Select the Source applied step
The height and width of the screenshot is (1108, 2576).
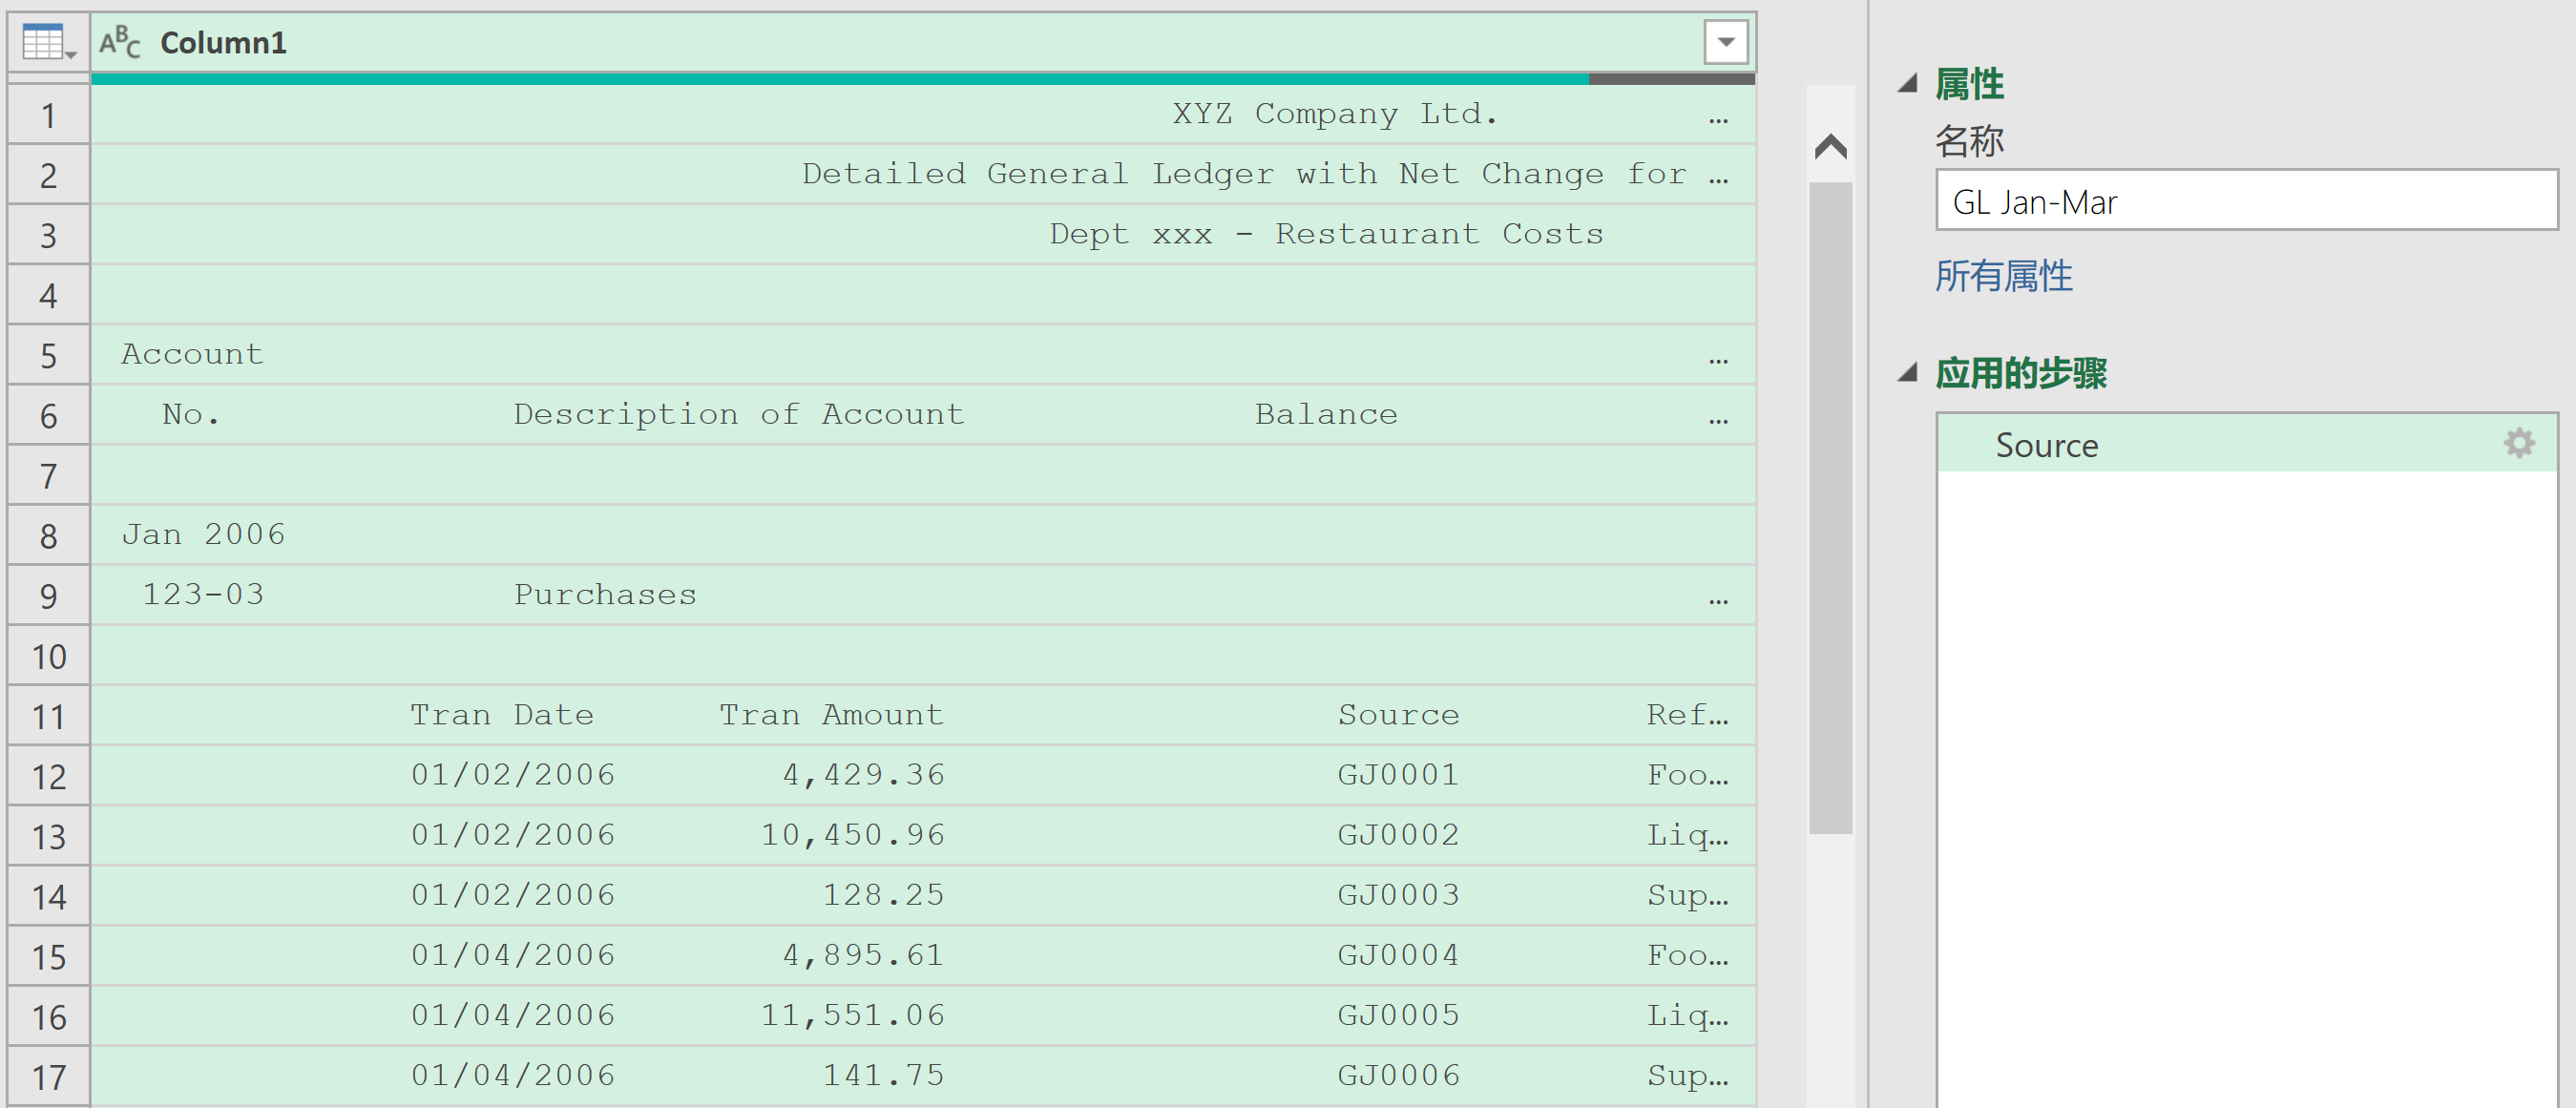[2046, 445]
